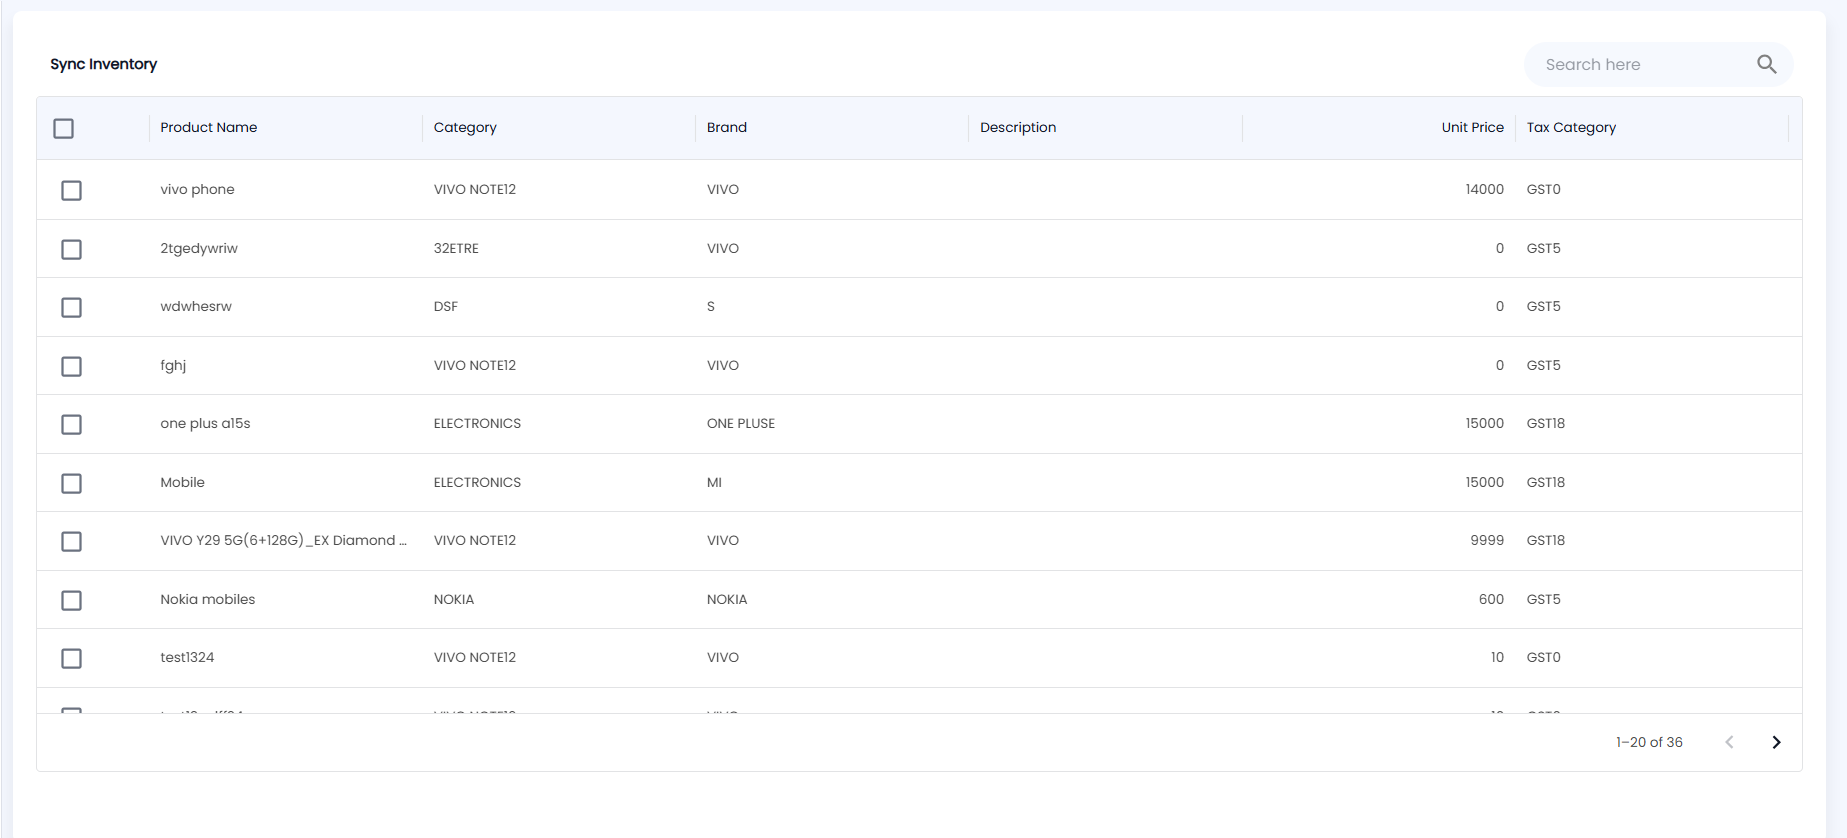Sort by Unit Price column header
Screen dimensions: 1847x838
(1472, 127)
